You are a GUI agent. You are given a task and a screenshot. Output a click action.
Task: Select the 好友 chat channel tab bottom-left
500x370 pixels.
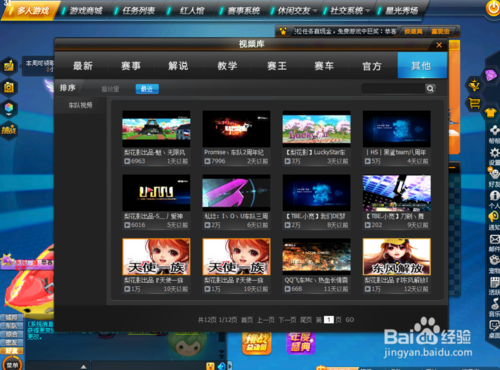pyautogui.click(x=12, y=351)
